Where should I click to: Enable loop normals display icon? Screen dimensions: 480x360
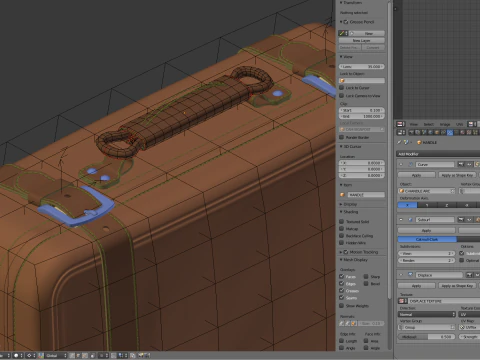coord(347,323)
